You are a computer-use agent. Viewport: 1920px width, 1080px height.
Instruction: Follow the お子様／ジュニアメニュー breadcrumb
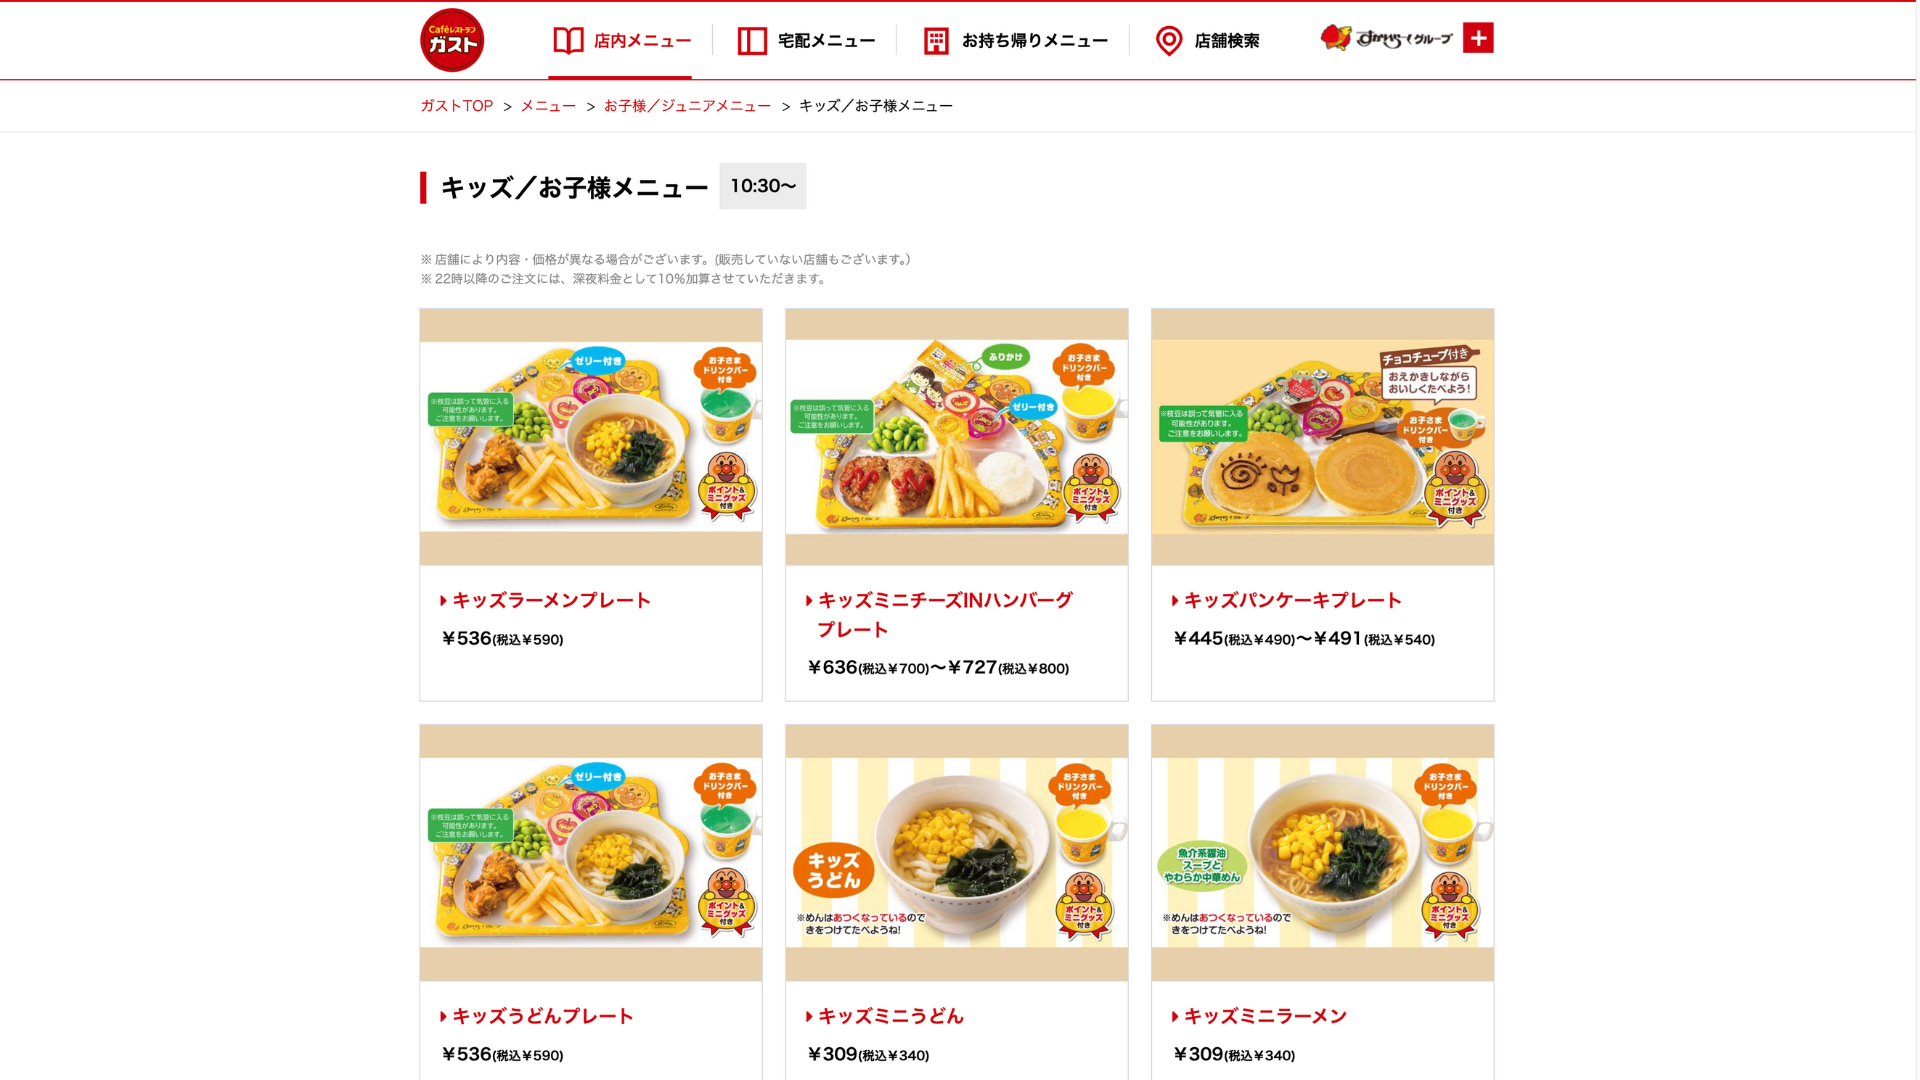(687, 106)
